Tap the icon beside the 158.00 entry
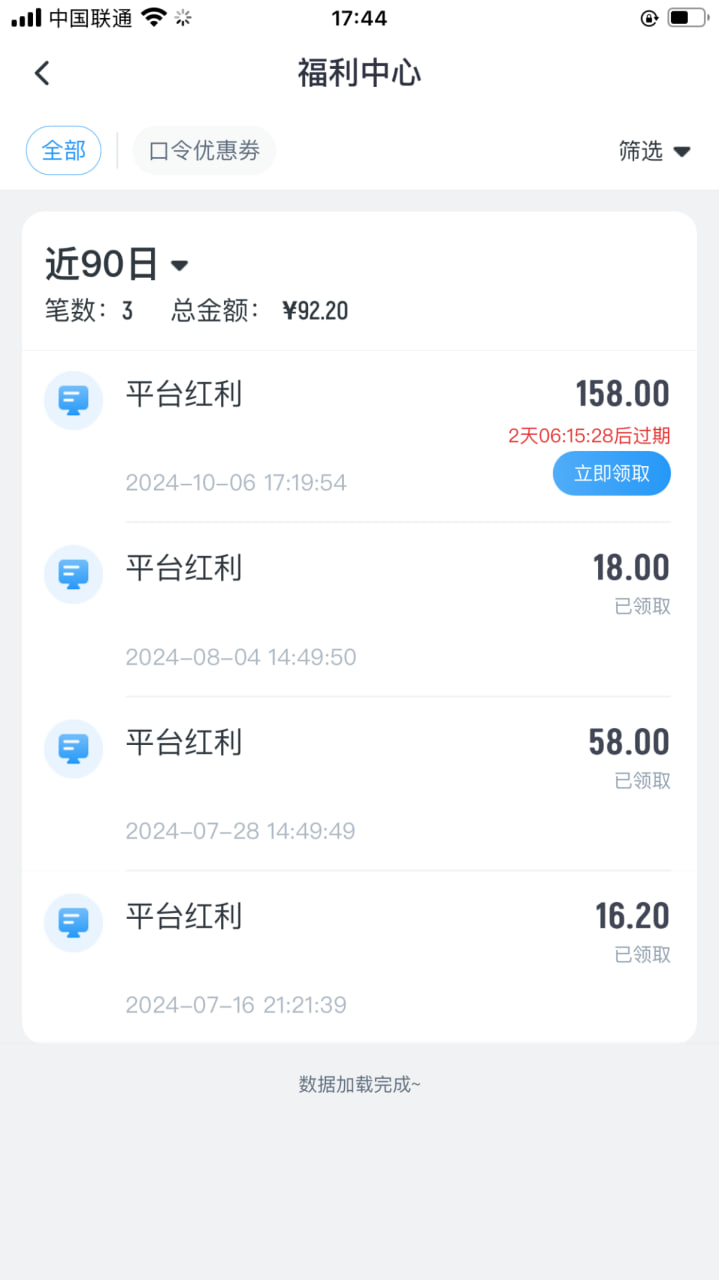The image size is (719, 1280). coord(73,401)
